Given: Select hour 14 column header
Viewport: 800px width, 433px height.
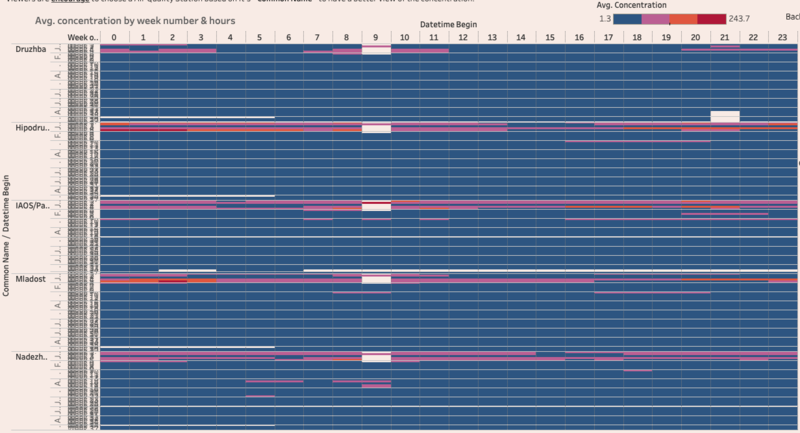Looking at the screenshot, I should click(x=521, y=37).
